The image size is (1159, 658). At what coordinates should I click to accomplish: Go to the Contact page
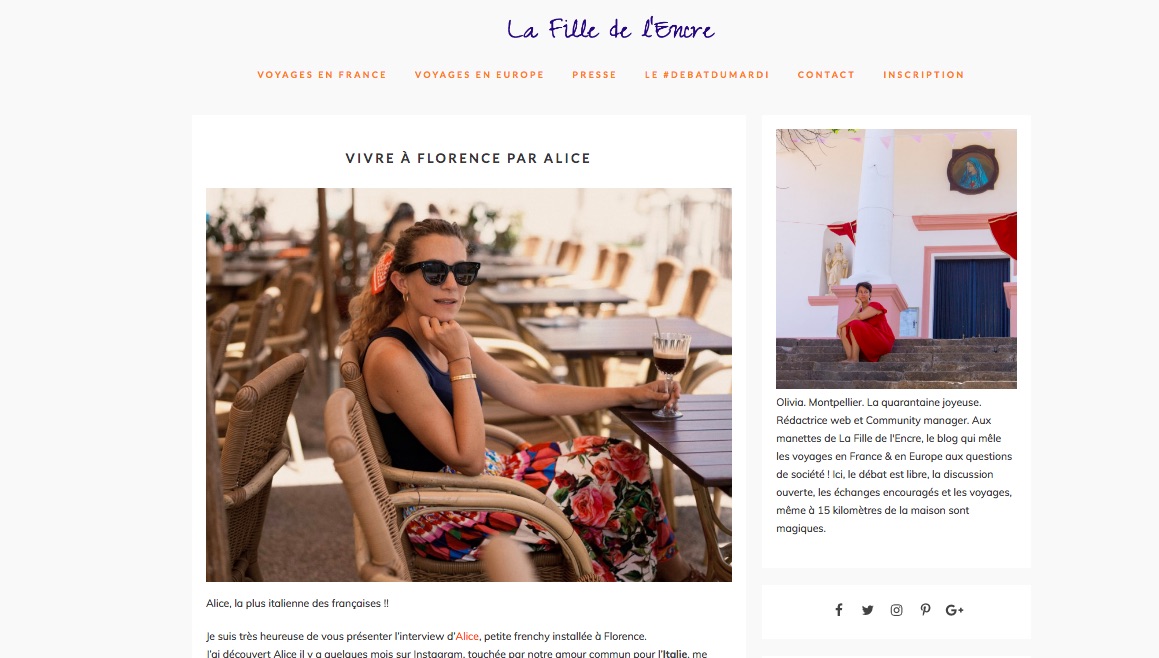coord(826,75)
